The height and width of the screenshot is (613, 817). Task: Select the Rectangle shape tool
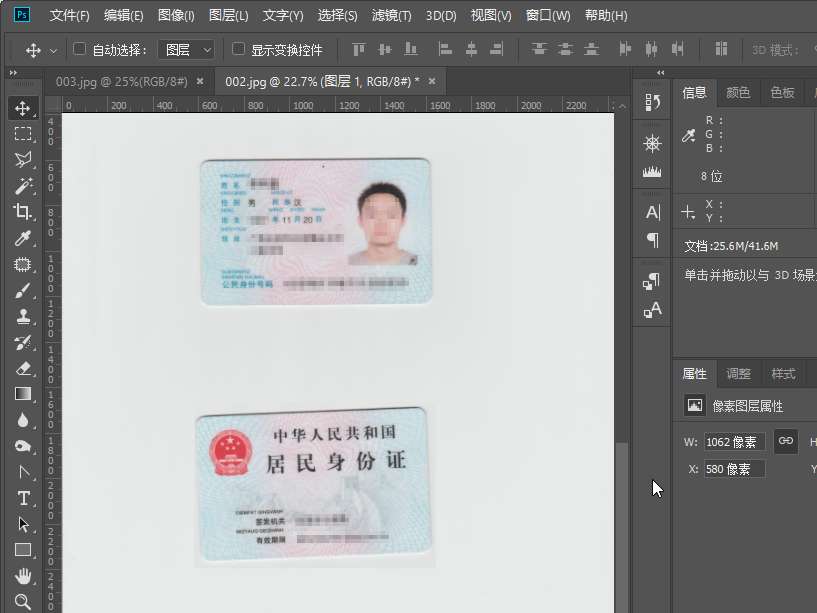[x=22, y=550]
